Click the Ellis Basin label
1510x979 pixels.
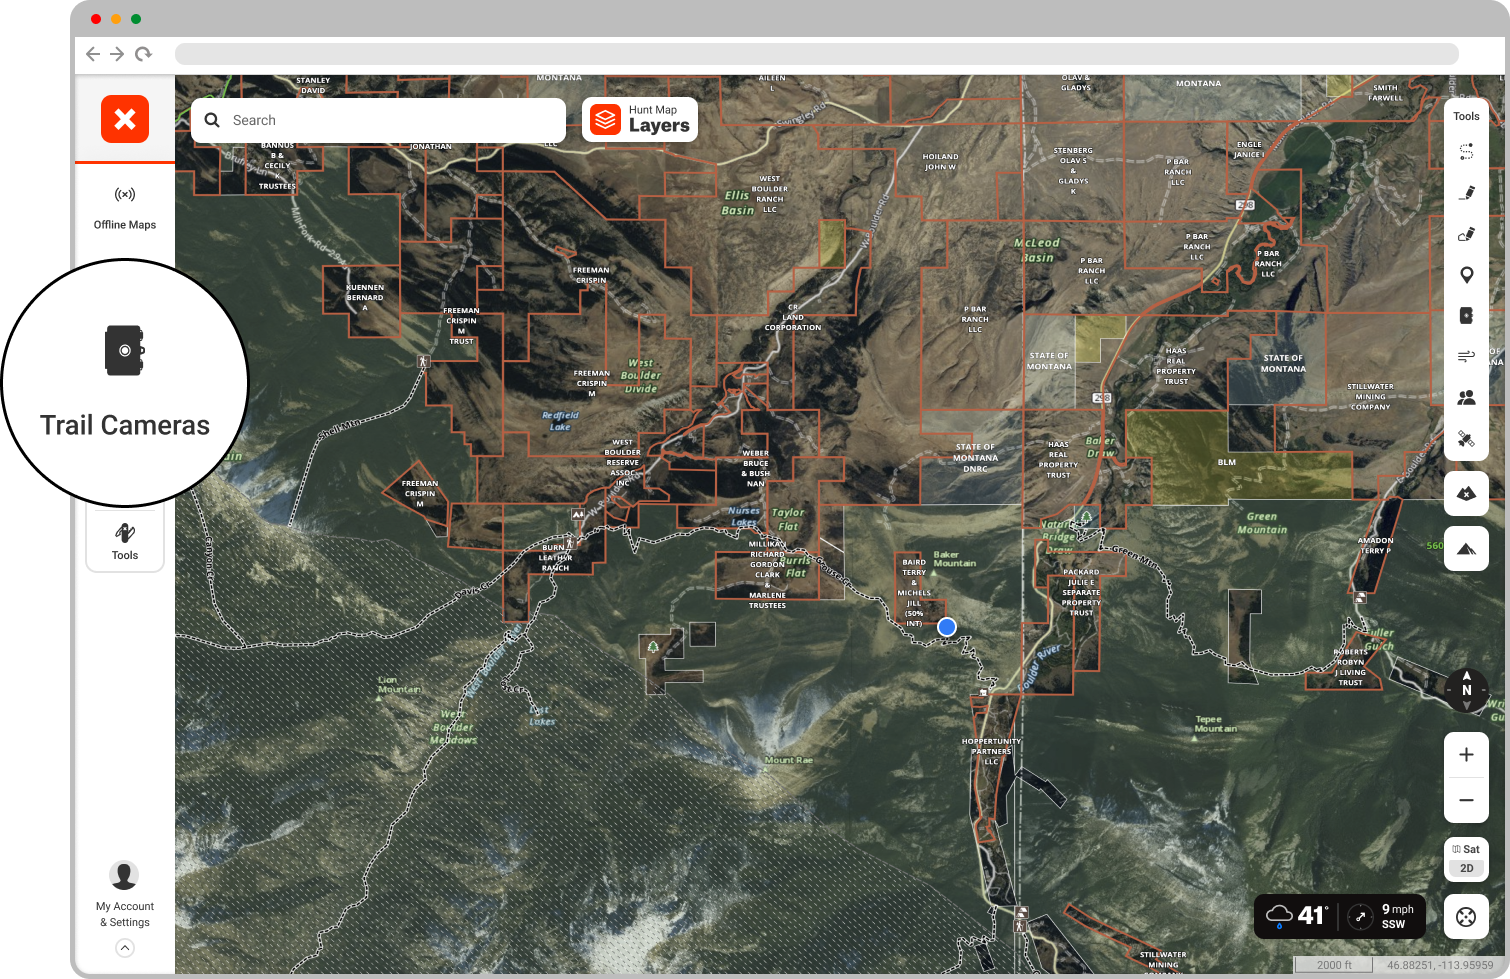pyautogui.click(x=738, y=203)
